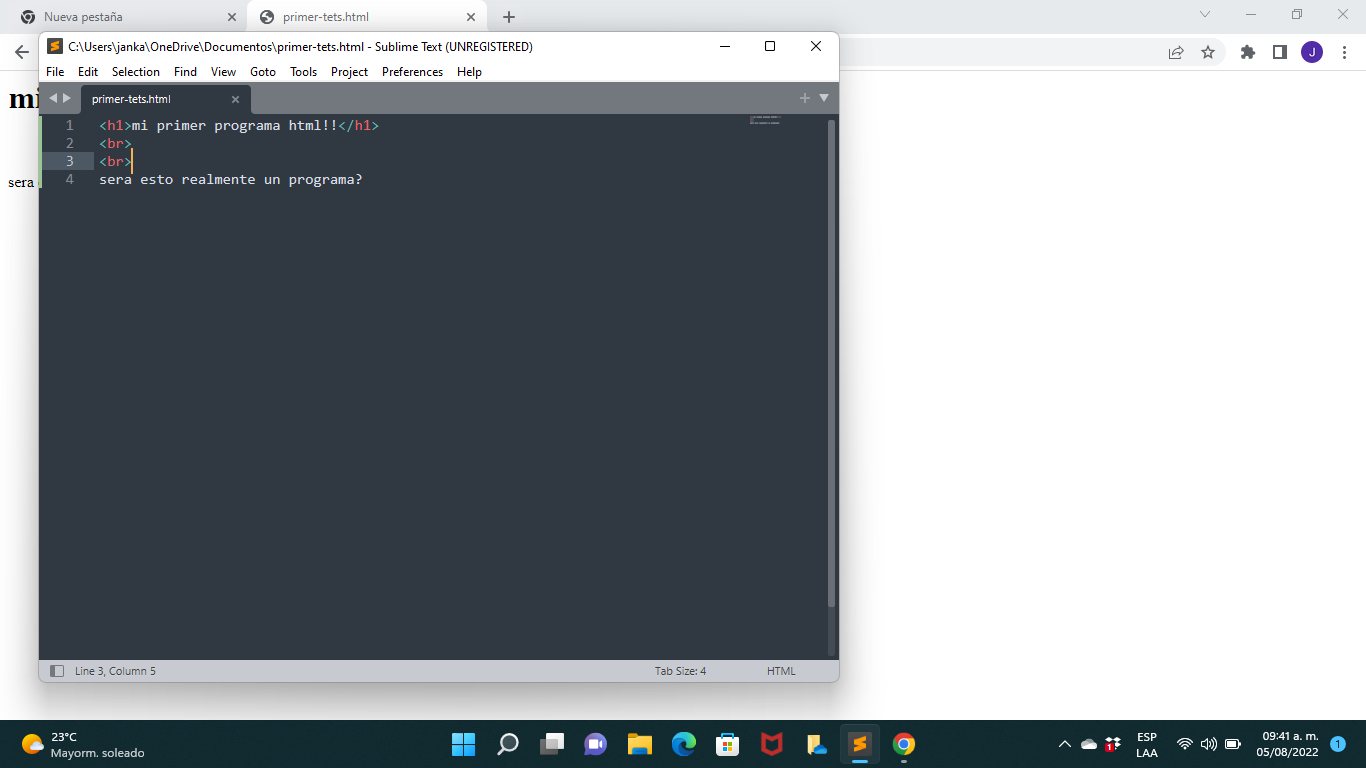1366x768 pixels.
Task: Close the primer-tets.html editor tab
Action: (x=236, y=99)
